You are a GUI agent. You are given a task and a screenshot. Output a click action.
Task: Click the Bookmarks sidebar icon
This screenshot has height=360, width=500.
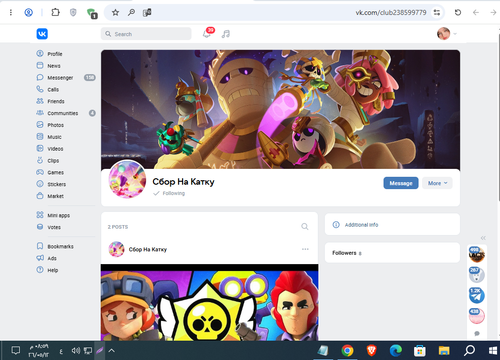point(40,246)
